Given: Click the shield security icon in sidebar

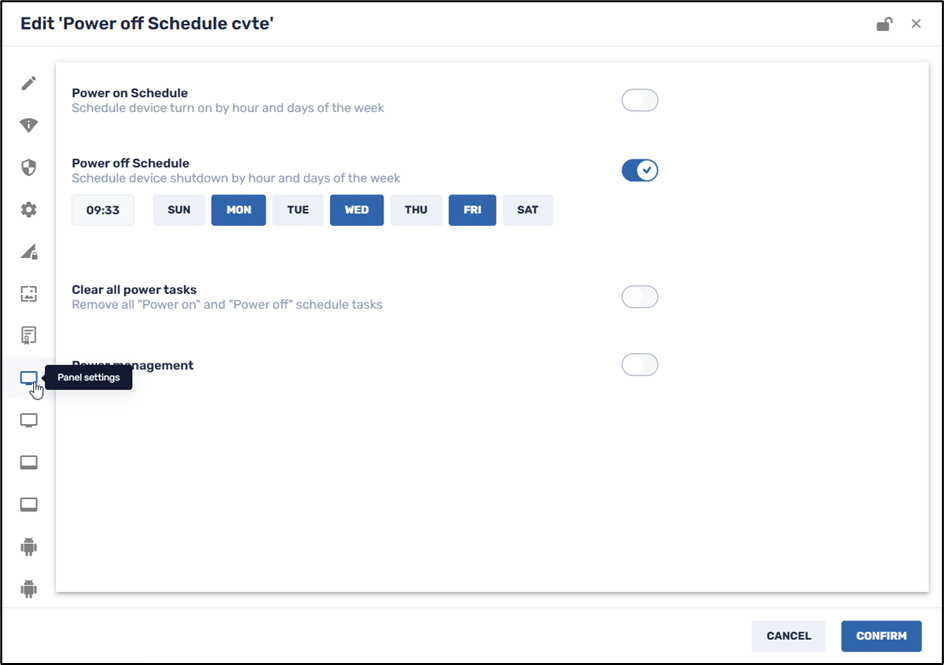Looking at the screenshot, I should point(28,167).
